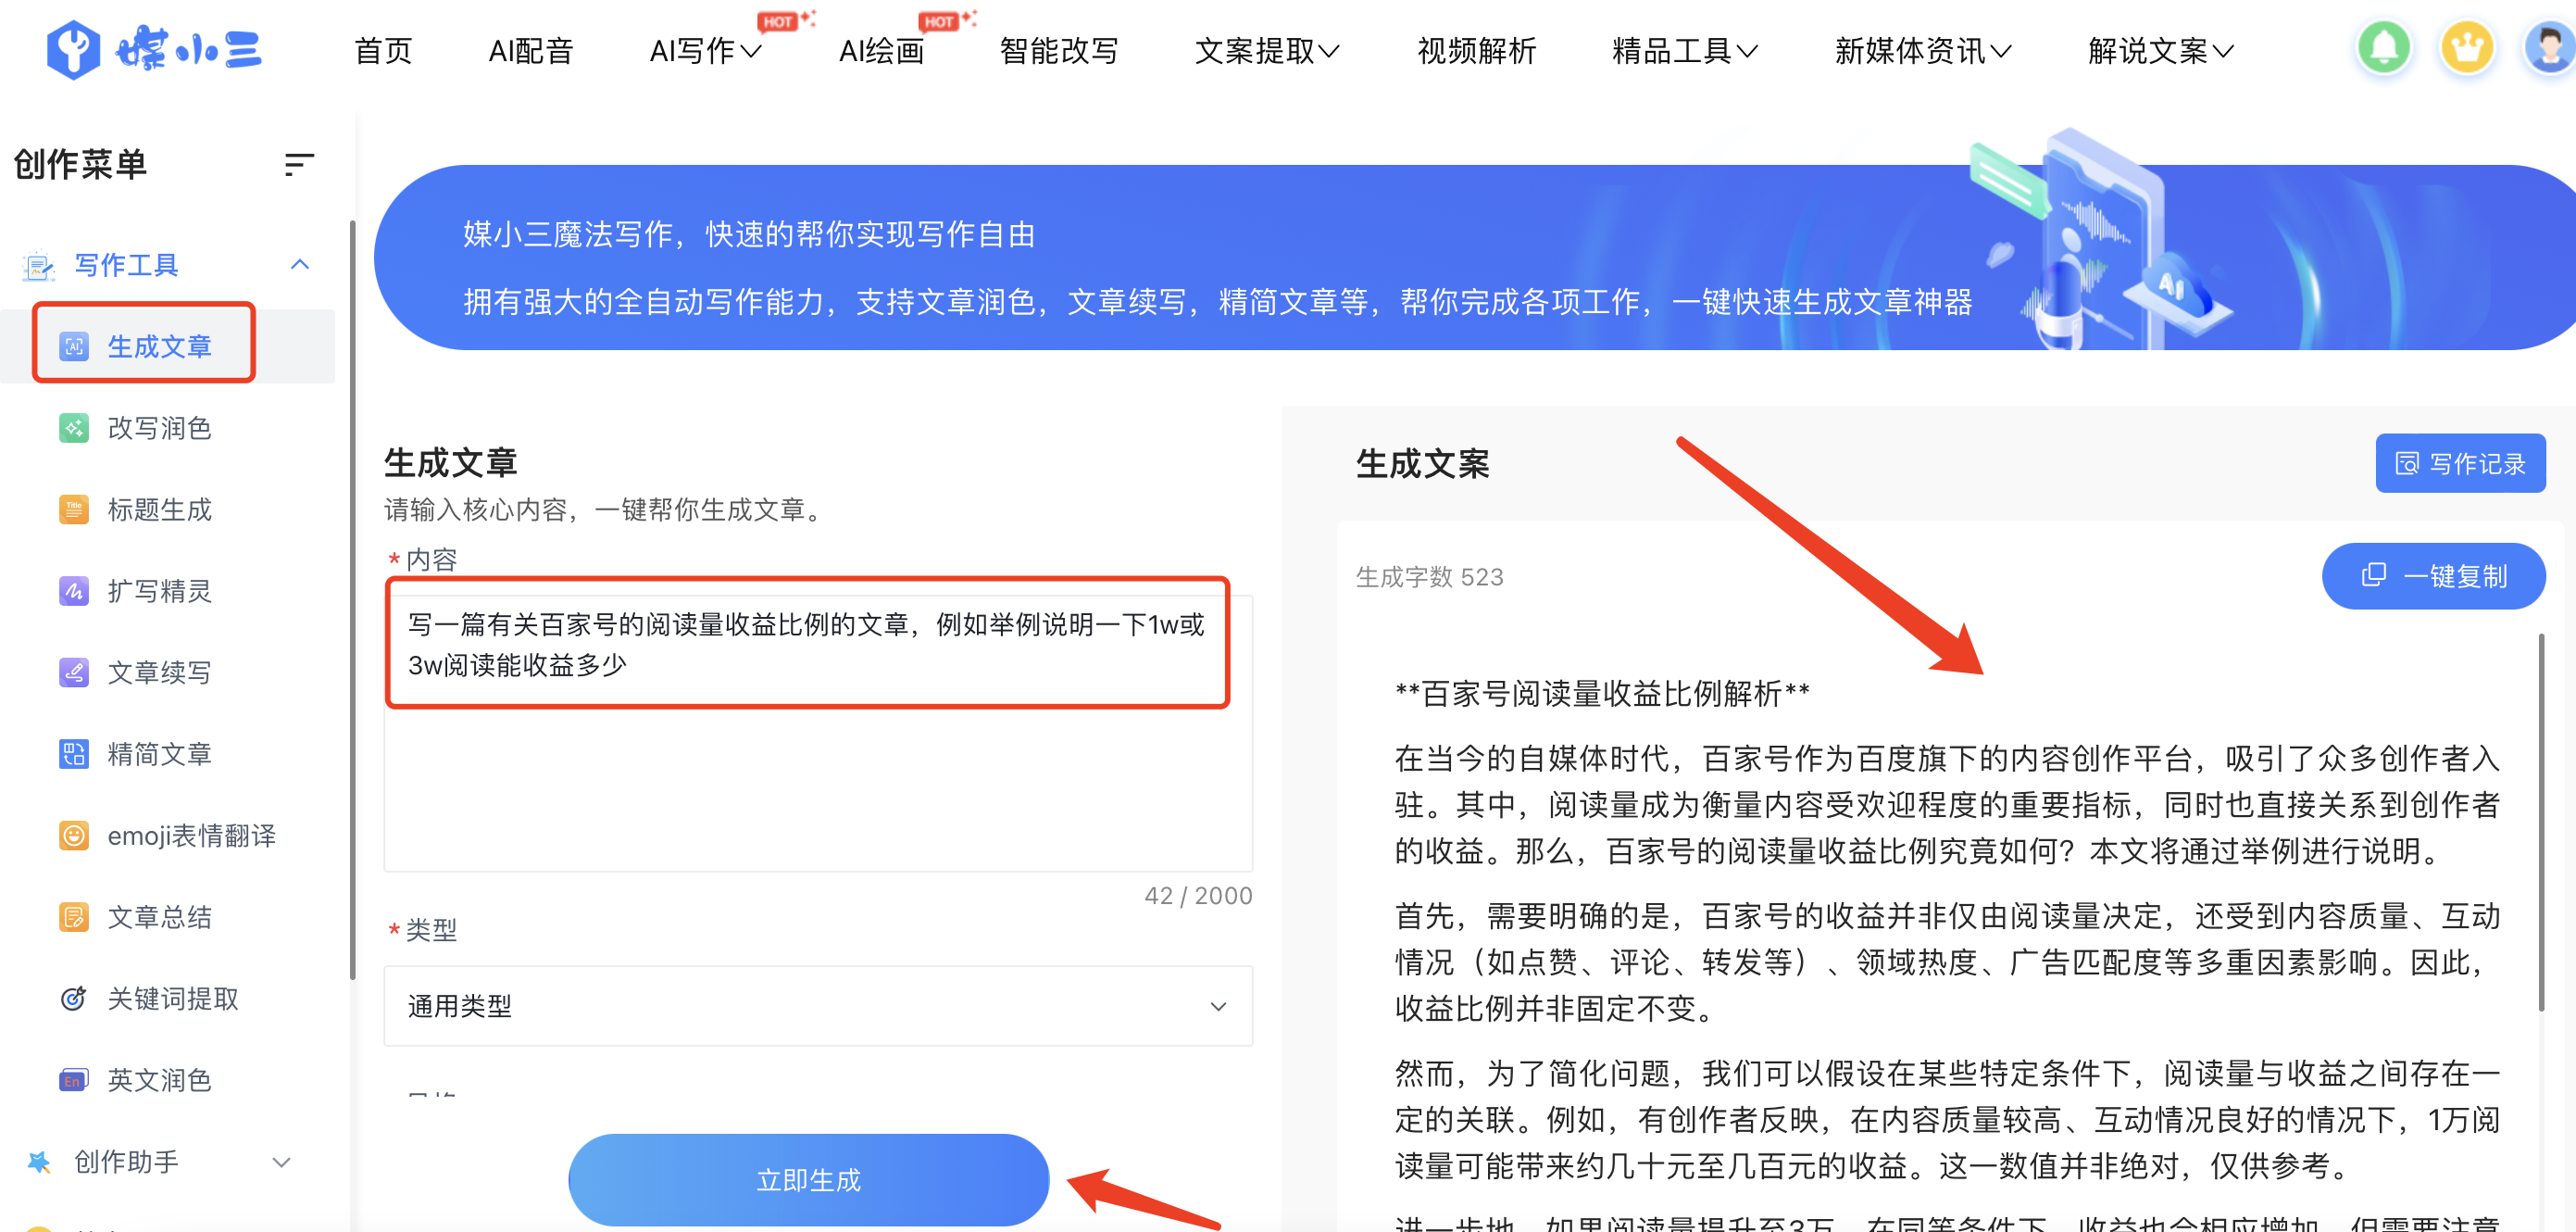Expand the 创作助手 section chevron

click(282, 1162)
